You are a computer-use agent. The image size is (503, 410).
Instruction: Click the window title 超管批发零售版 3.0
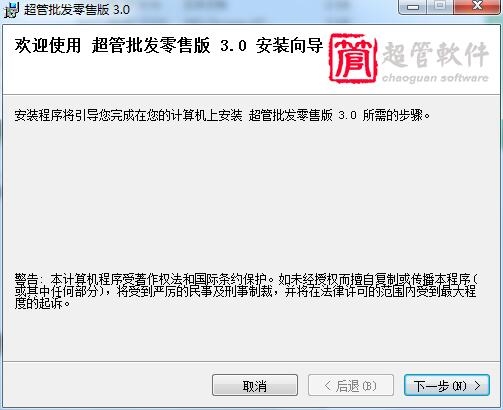(x=77, y=9)
